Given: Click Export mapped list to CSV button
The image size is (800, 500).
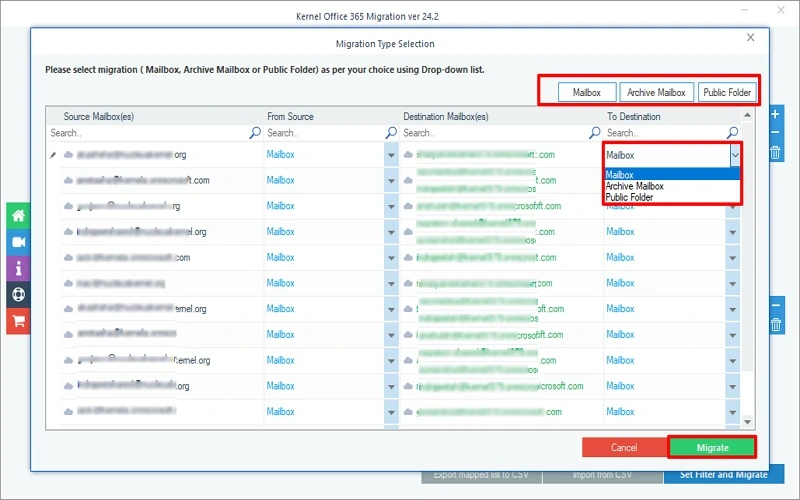Looking at the screenshot, I should tap(481, 474).
